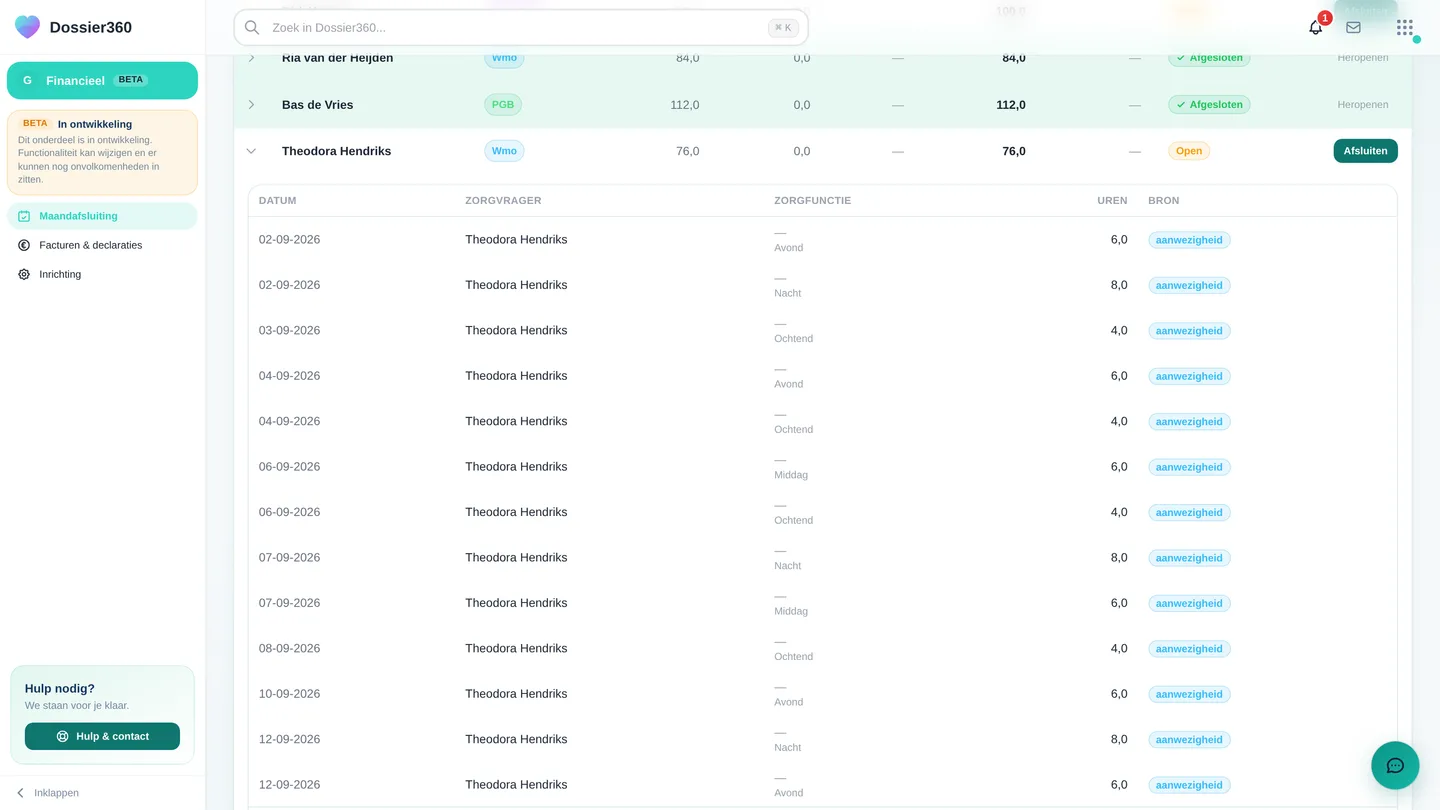Viewport: 1440px width, 810px height.
Task: Click the Afgesloten badge for Bas de Vries
Action: pyautogui.click(x=1209, y=104)
